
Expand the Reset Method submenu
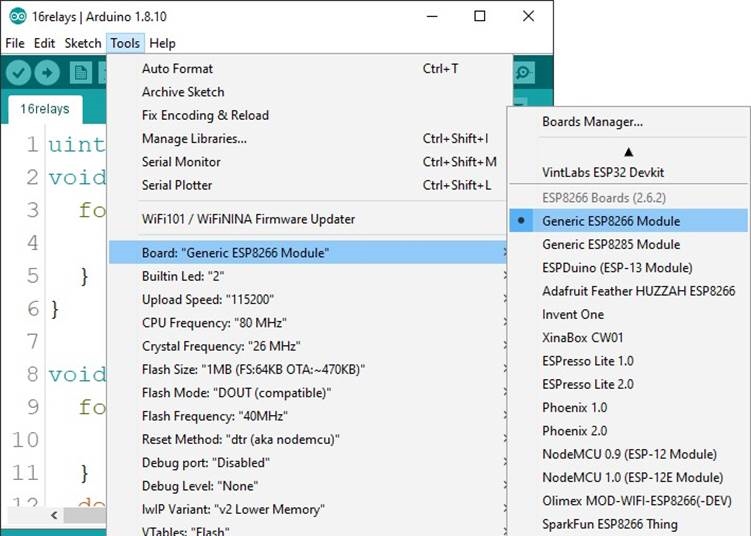click(x=307, y=440)
